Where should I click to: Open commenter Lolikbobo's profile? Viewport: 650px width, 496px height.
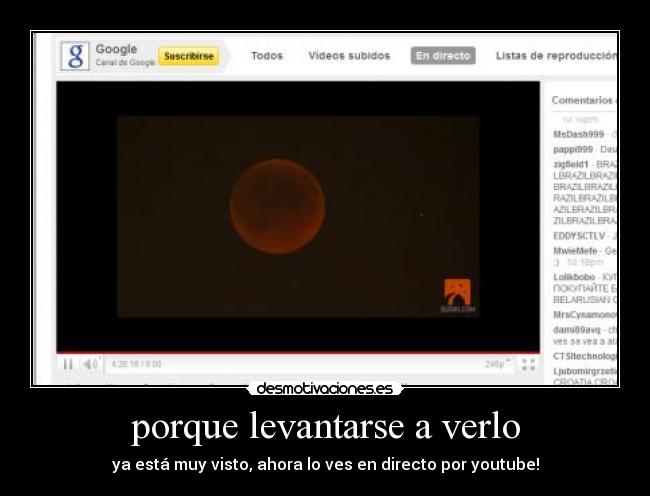pos(574,277)
